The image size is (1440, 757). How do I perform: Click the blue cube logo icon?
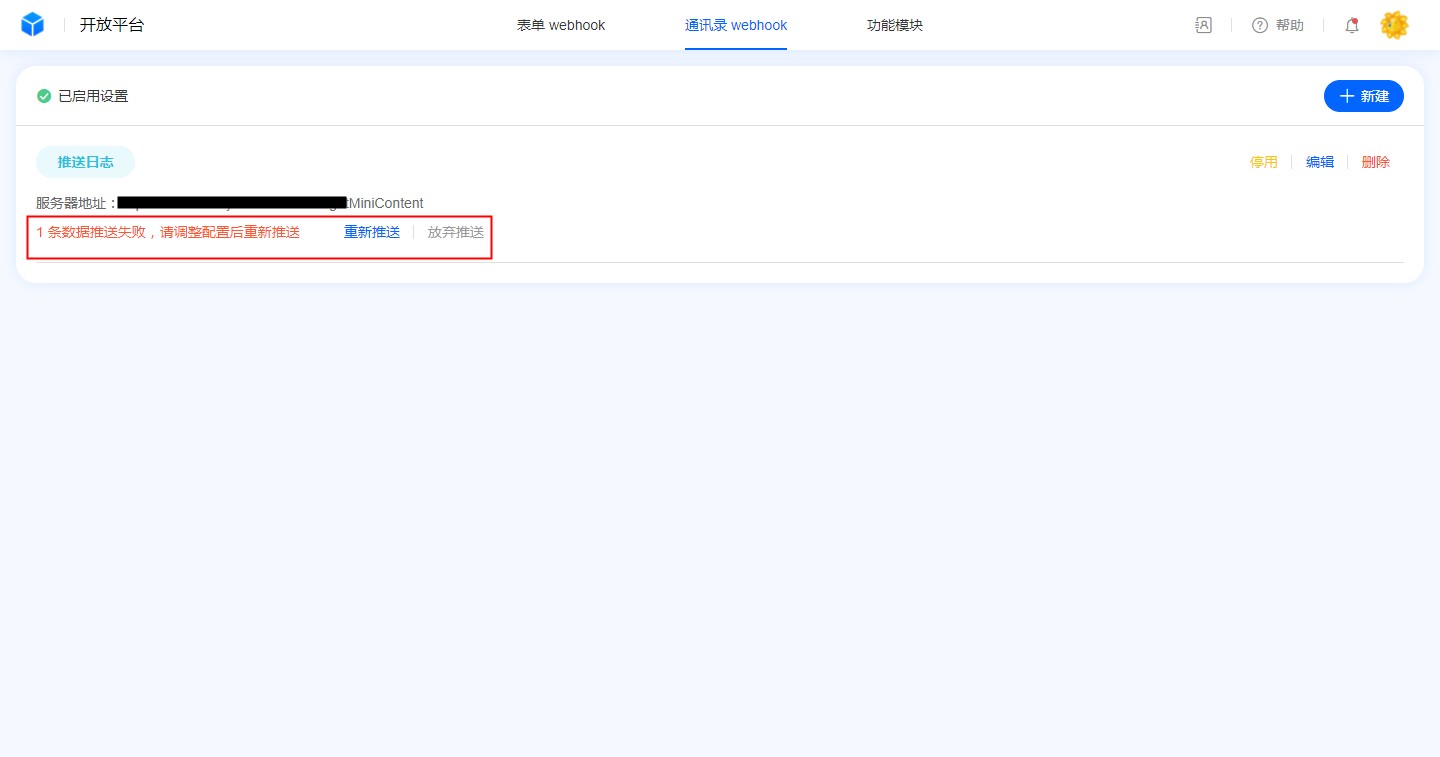33,25
